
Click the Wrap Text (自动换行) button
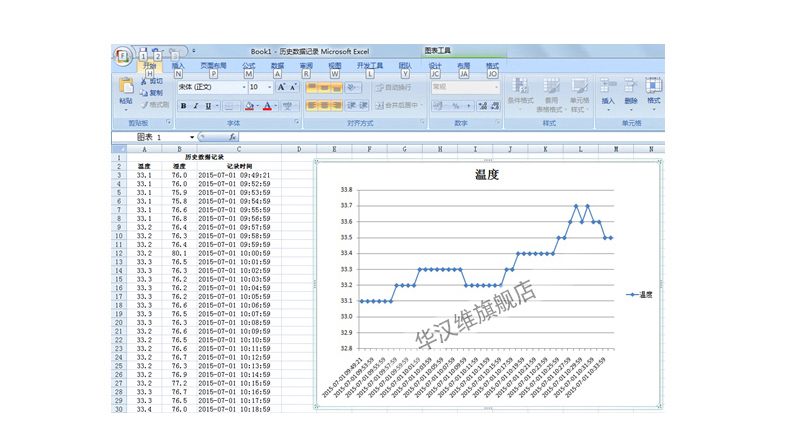393,88
